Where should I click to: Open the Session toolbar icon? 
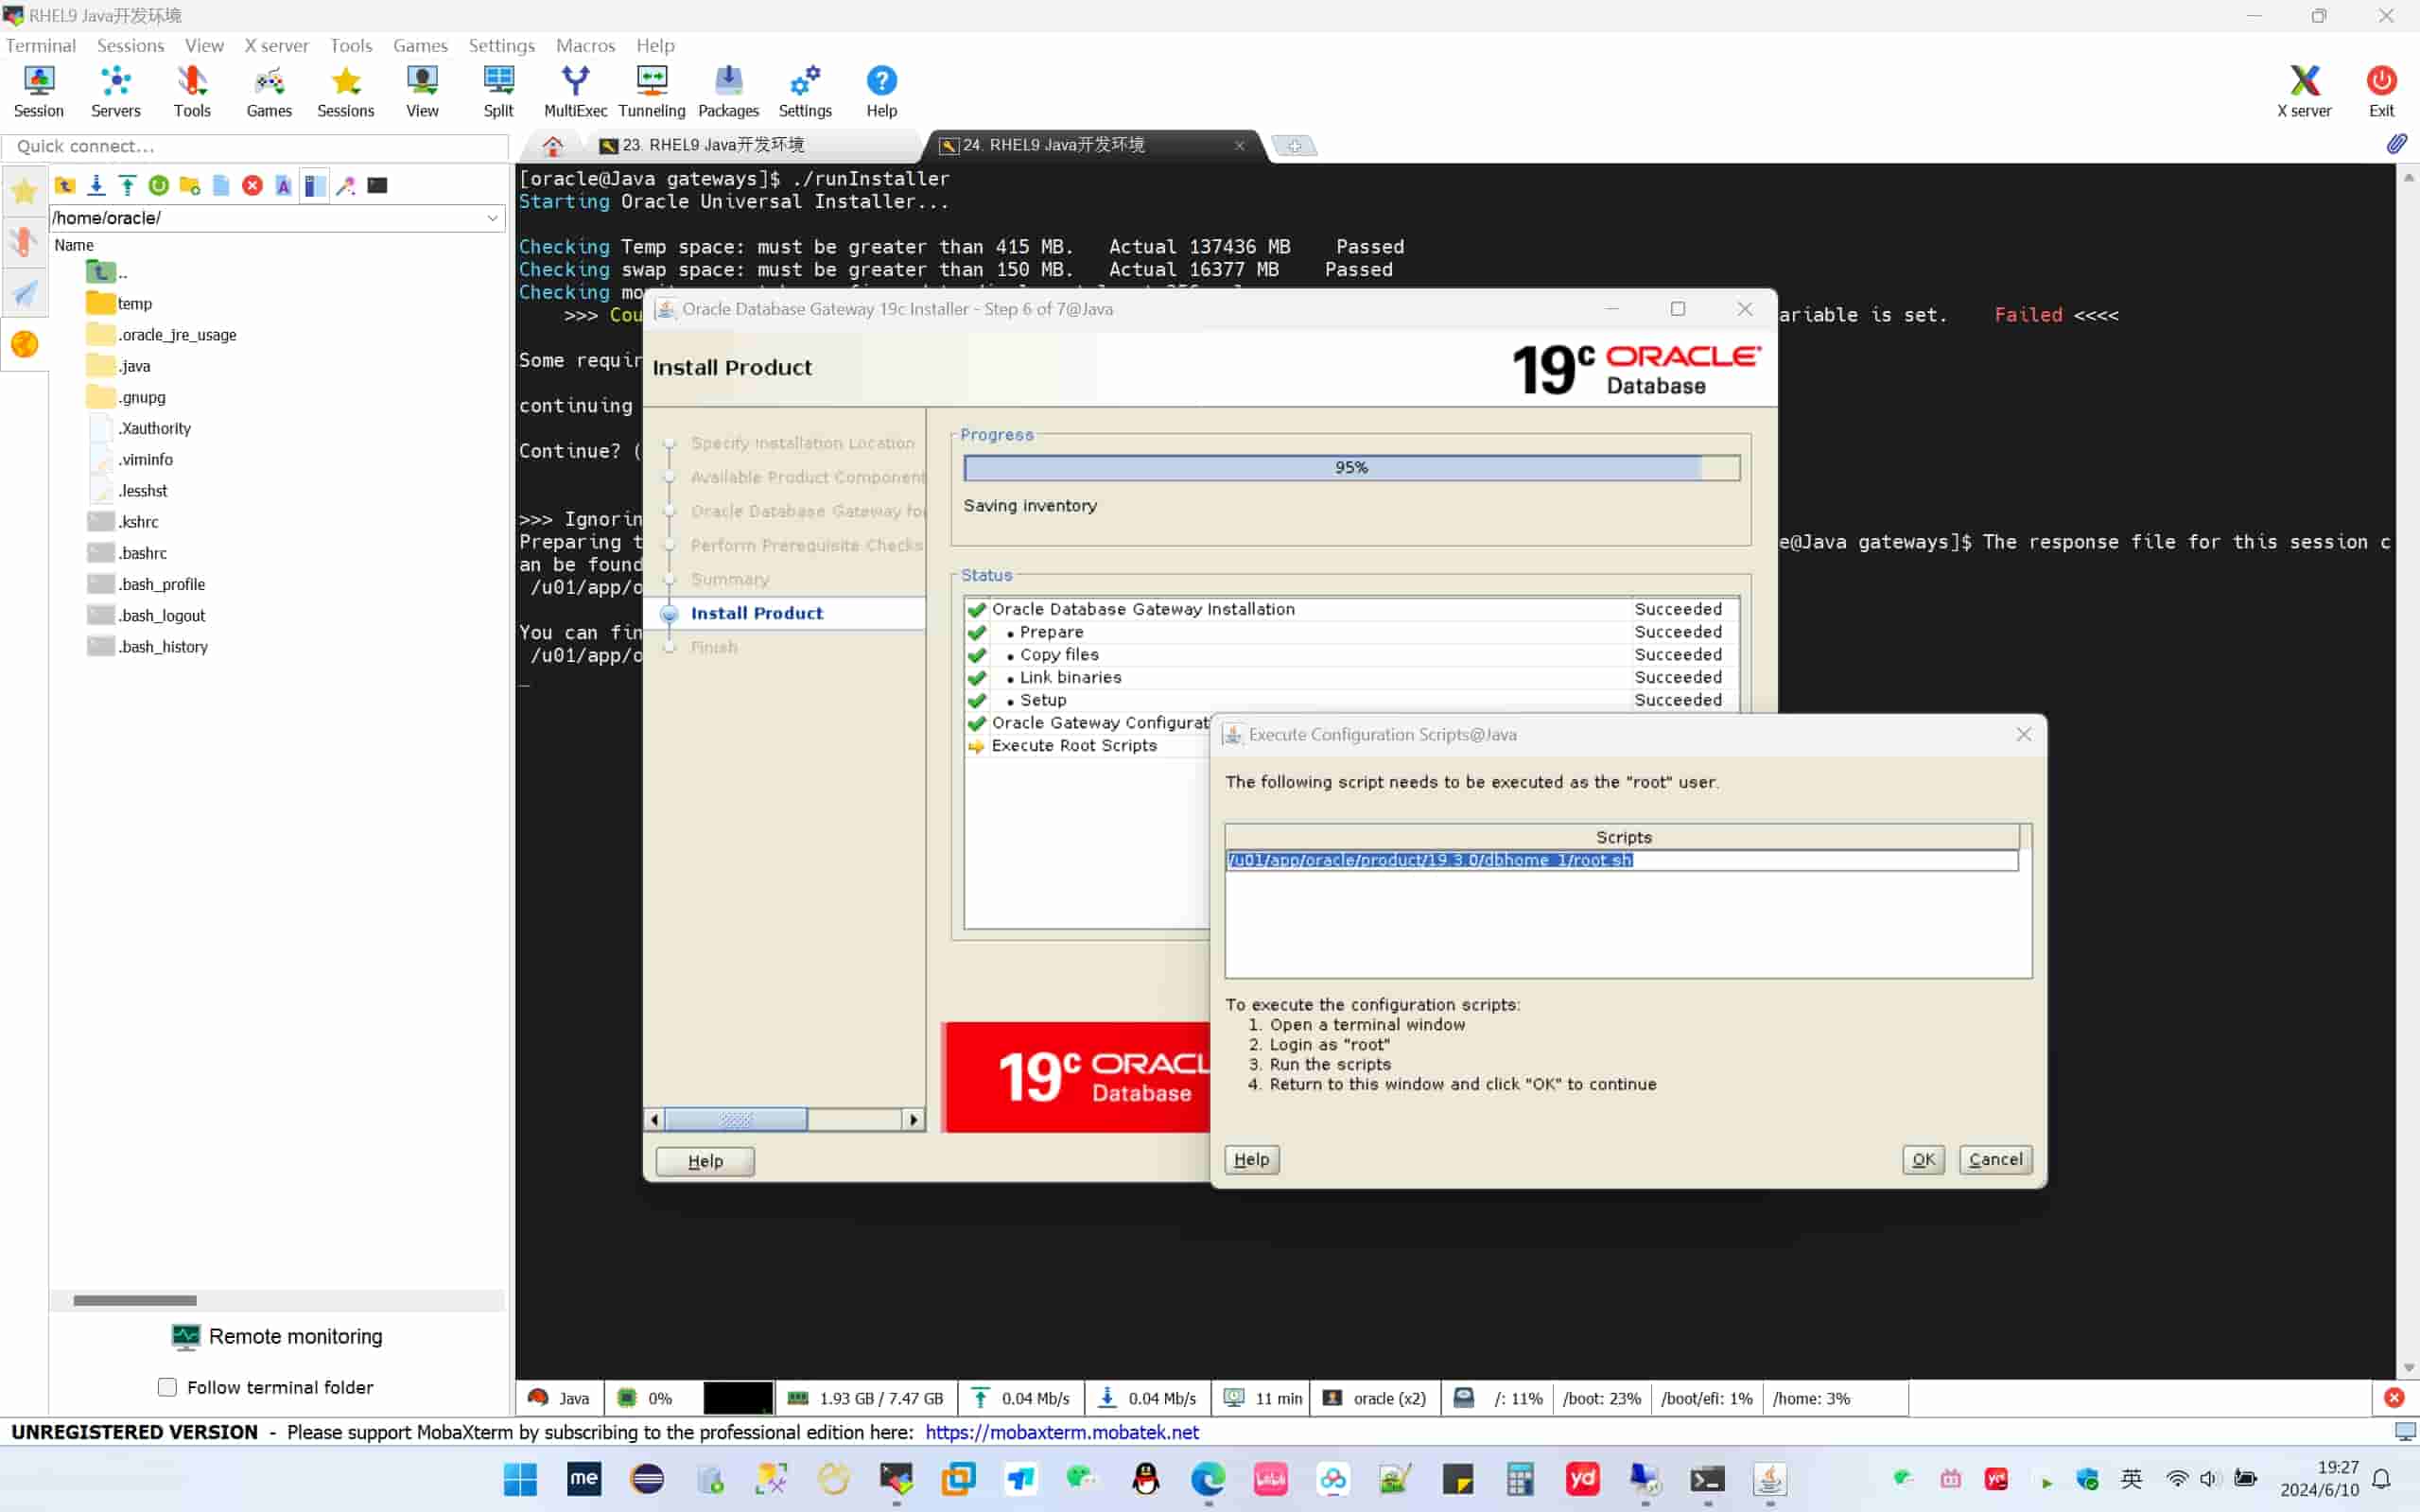point(38,91)
